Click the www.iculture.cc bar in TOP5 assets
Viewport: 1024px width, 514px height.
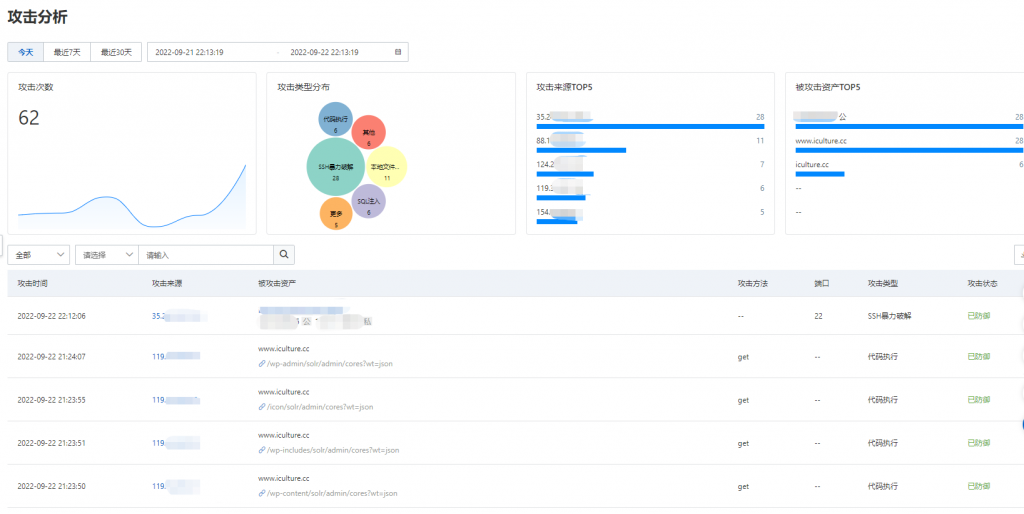tap(909, 150)
